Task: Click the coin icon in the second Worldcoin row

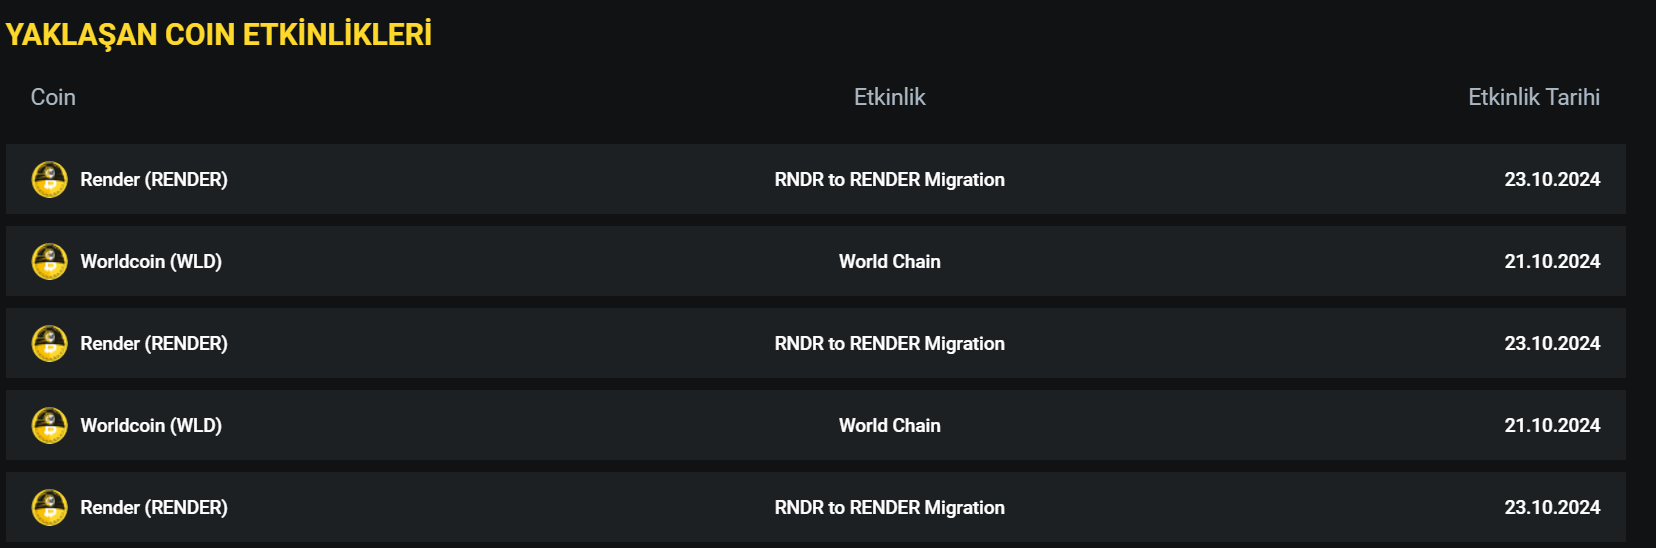Action: pos(50,426)
